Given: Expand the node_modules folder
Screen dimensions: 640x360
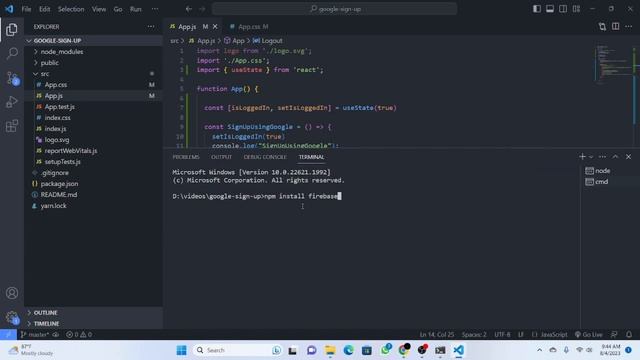Looking at the screenshot, I should [93, 51].
